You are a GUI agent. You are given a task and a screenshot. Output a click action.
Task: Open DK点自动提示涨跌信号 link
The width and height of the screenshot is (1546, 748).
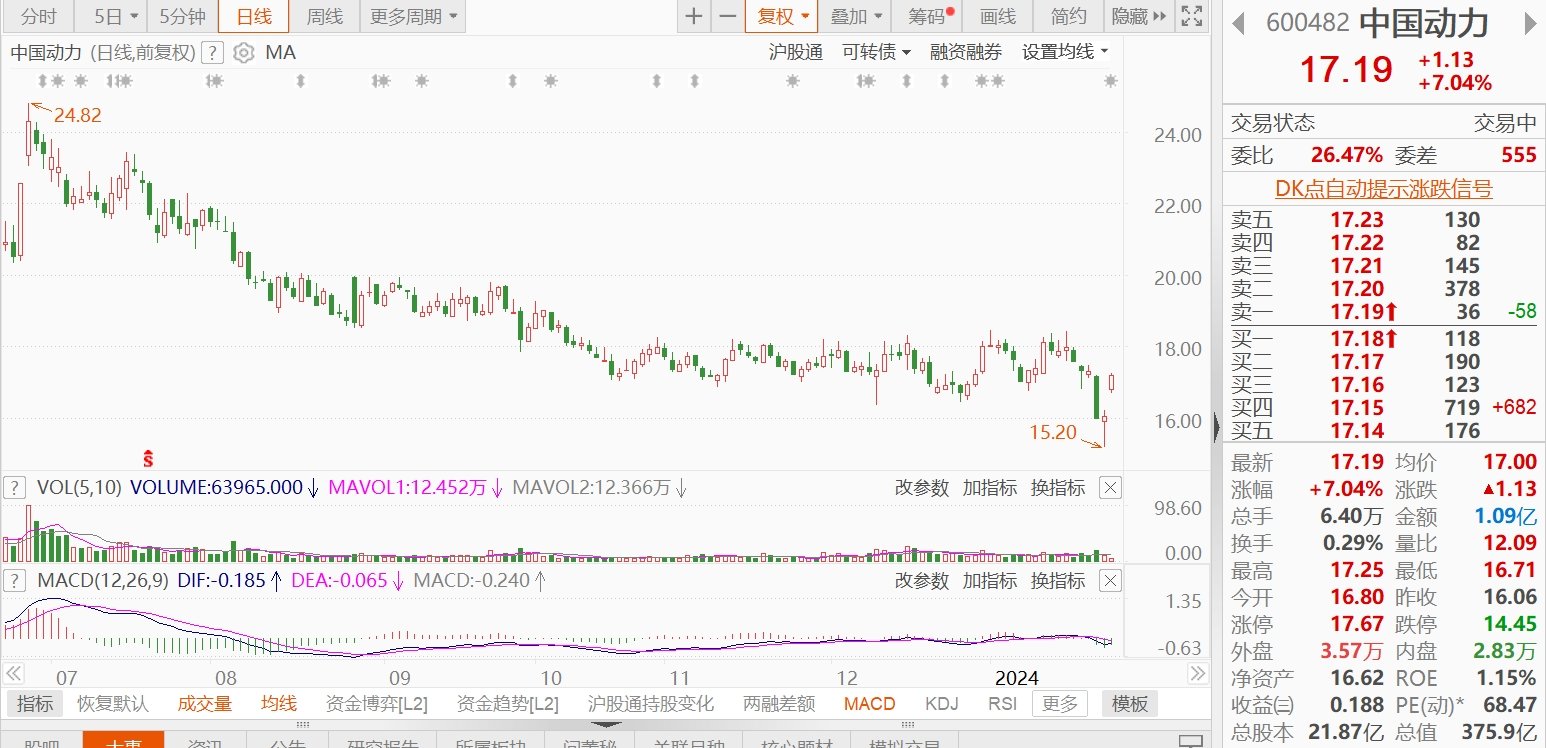coord(1383,188)
